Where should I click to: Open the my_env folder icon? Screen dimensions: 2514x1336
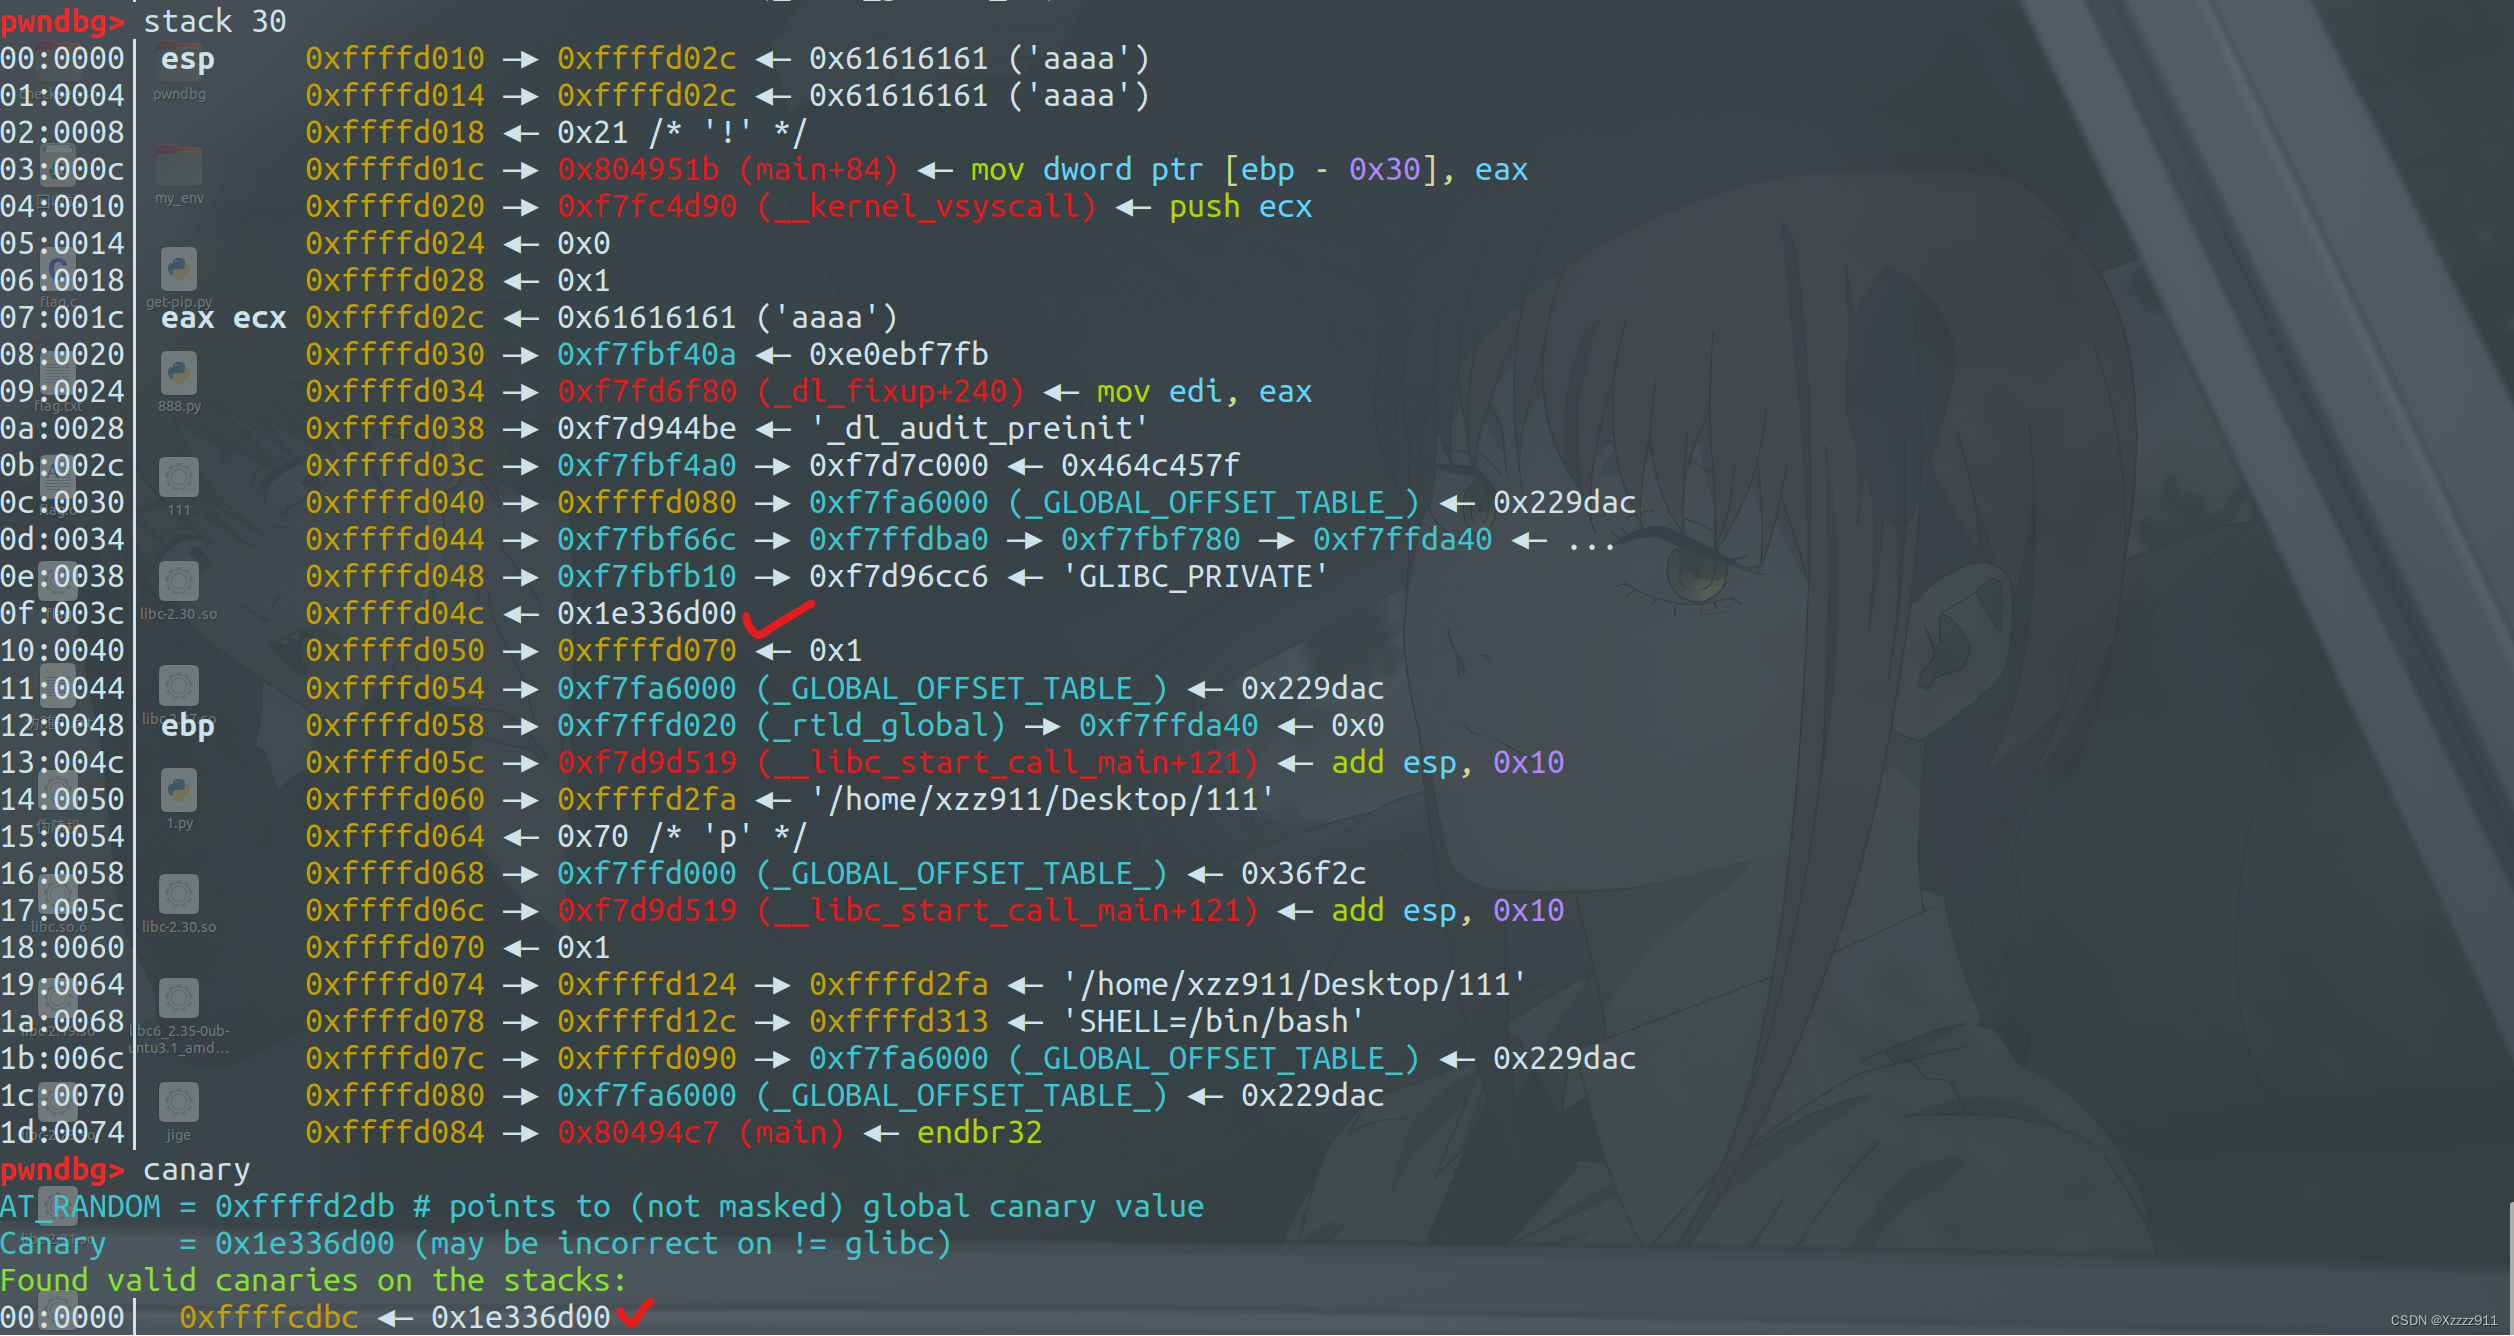tap(179, 166)
